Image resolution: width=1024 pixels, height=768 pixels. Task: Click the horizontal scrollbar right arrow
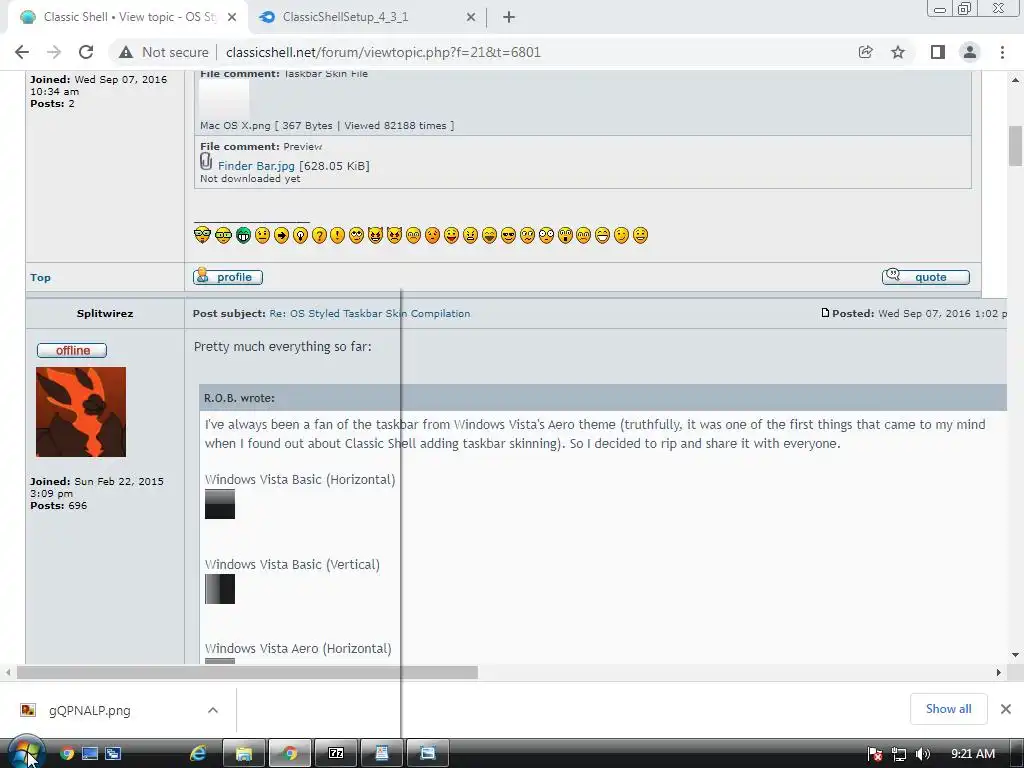click(x=999, y=672)
